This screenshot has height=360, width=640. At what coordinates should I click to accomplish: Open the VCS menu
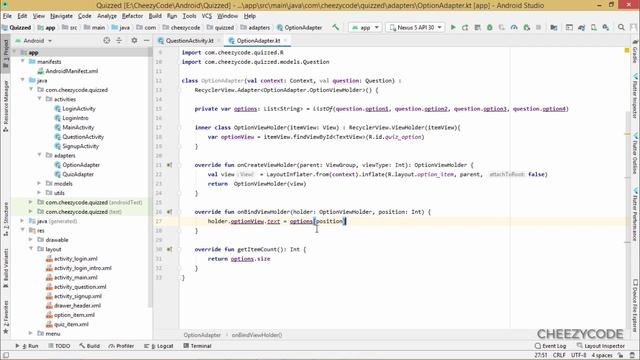(207, 16)
